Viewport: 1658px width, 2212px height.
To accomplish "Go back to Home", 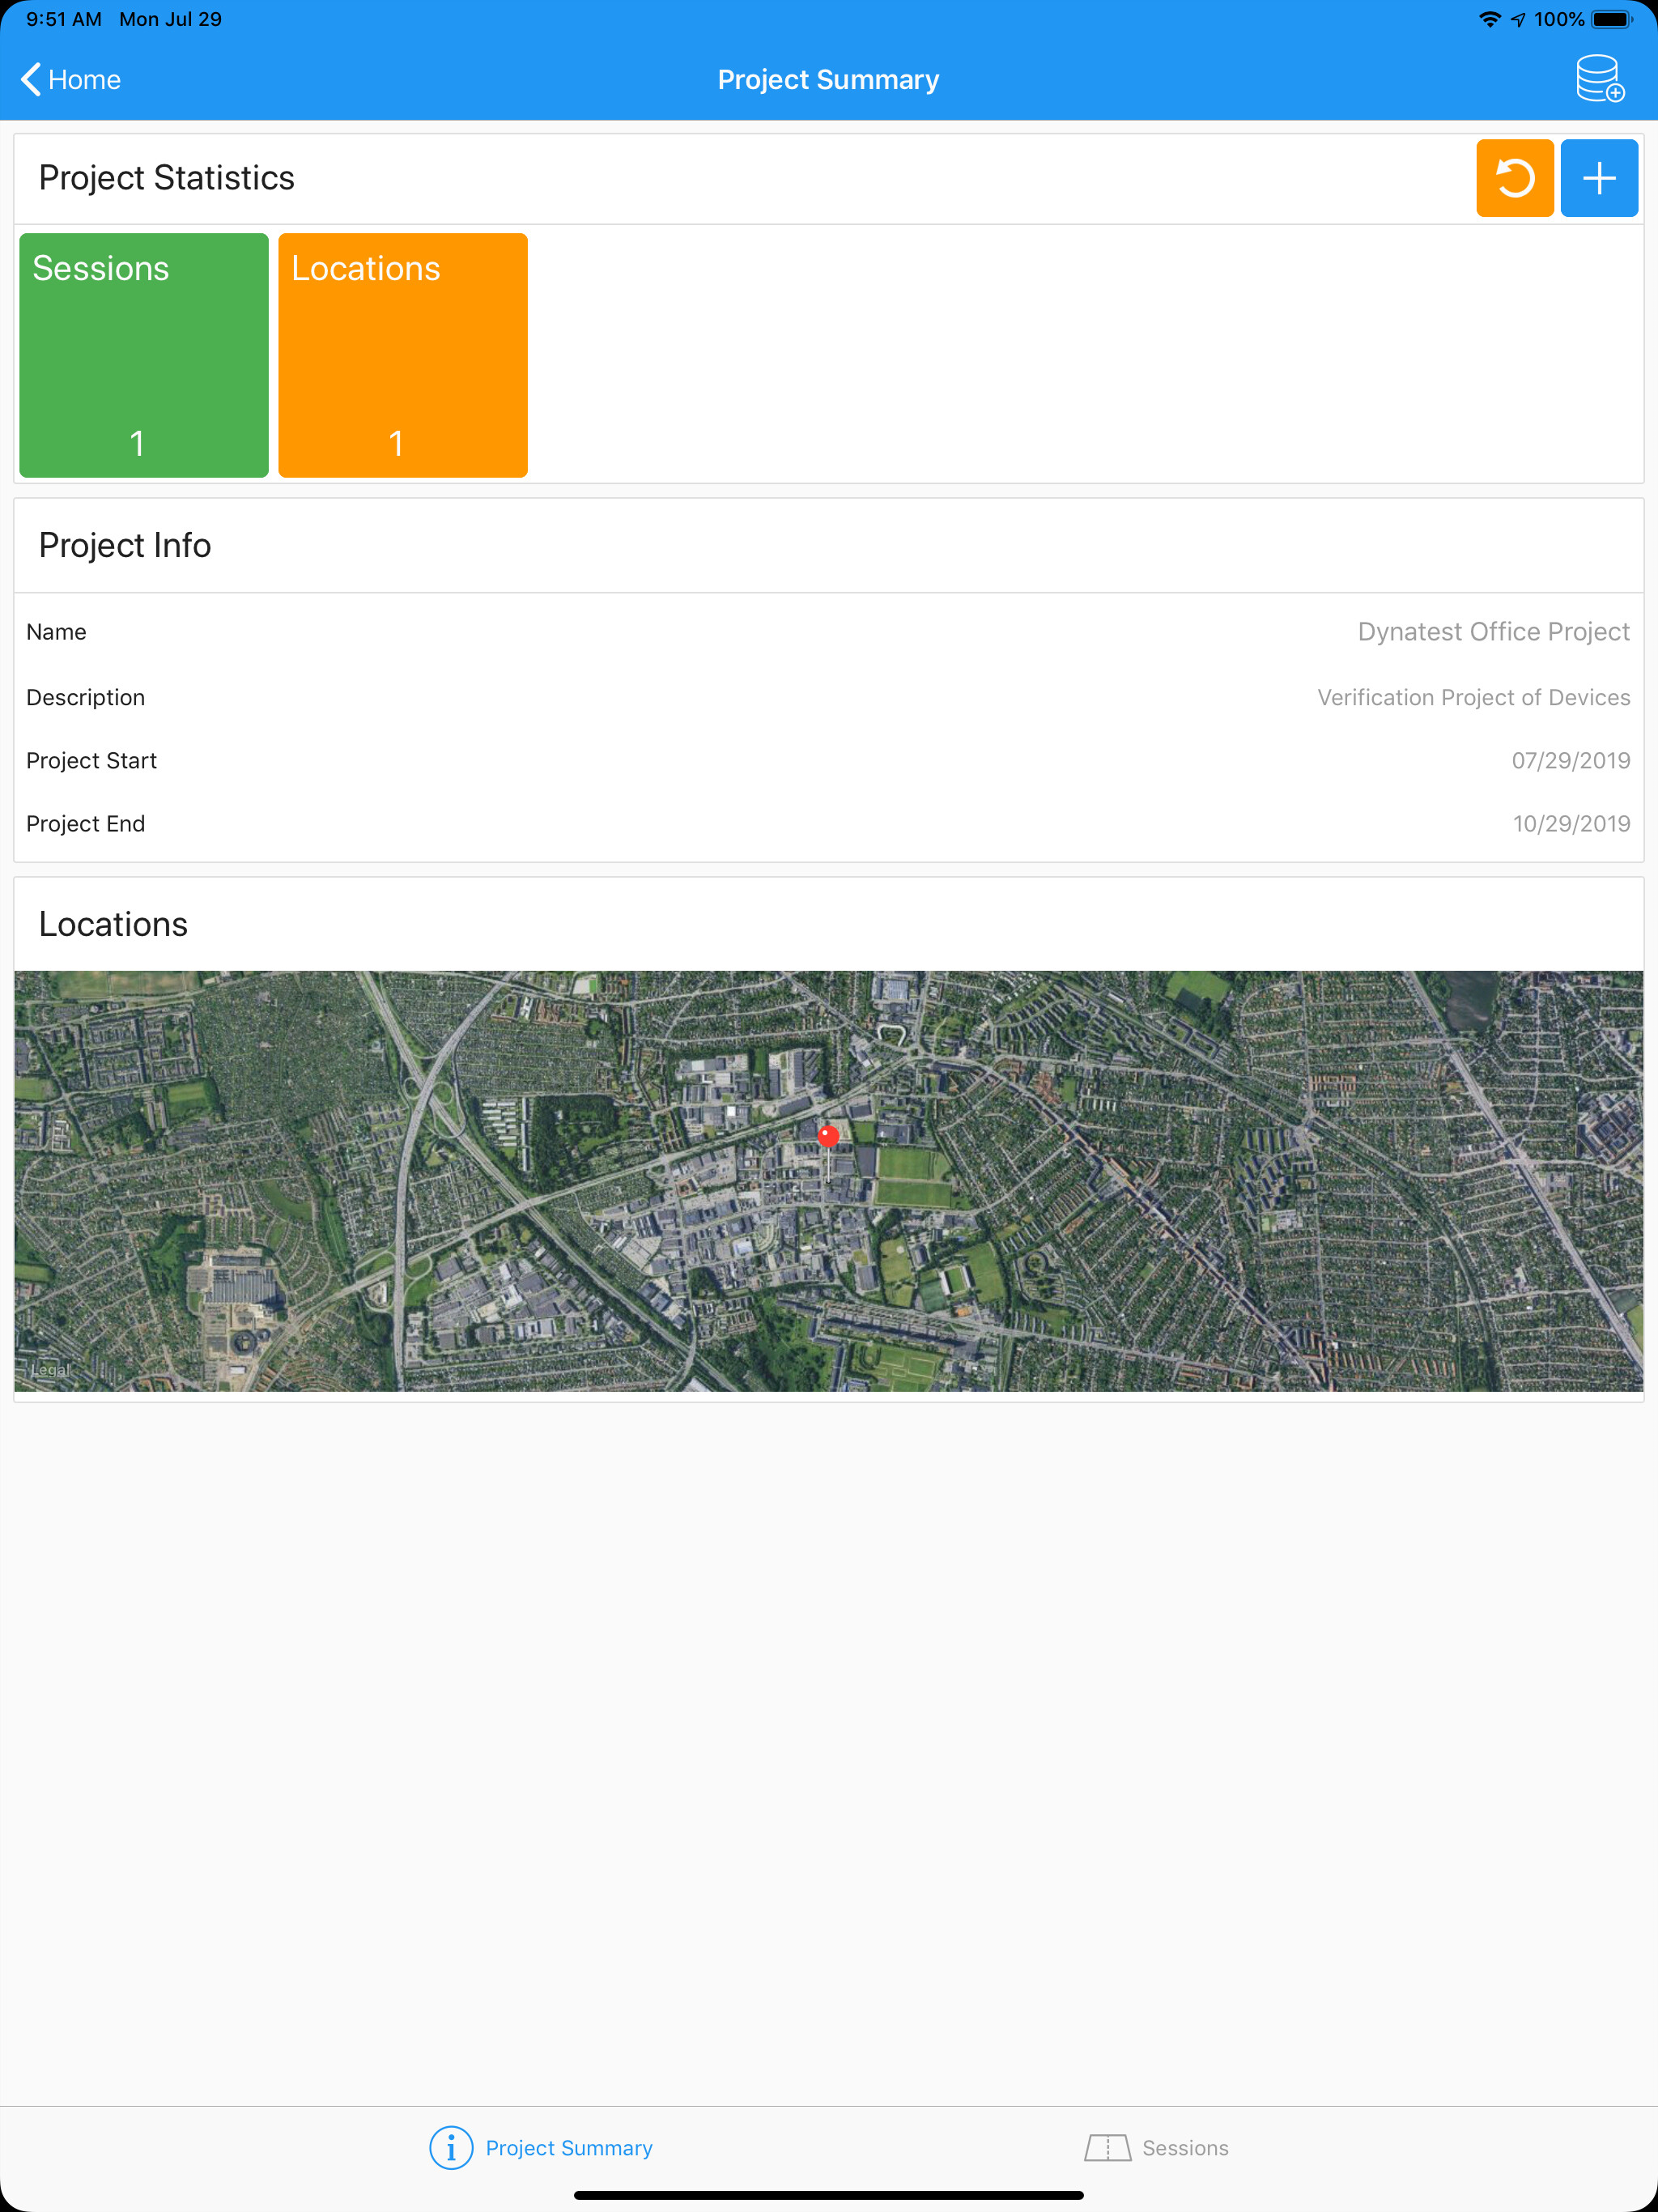I will (x=70, y=80).
